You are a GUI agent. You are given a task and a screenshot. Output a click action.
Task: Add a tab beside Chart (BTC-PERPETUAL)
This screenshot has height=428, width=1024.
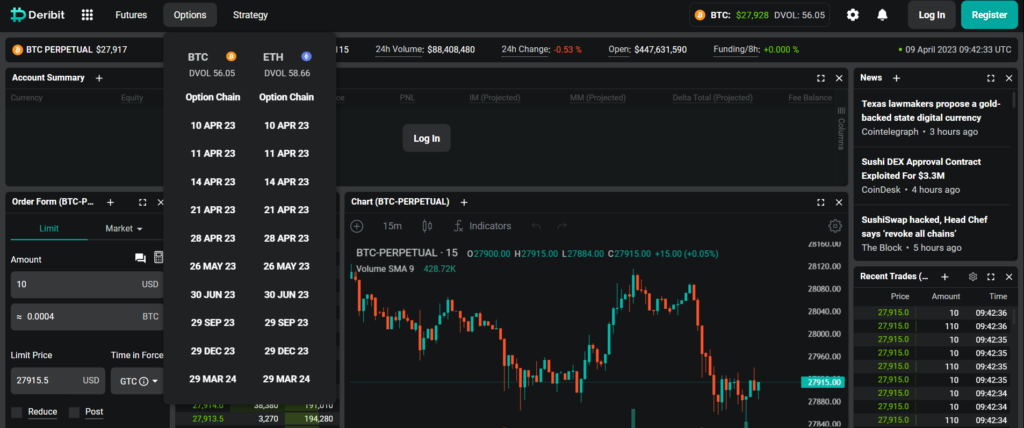464,203
